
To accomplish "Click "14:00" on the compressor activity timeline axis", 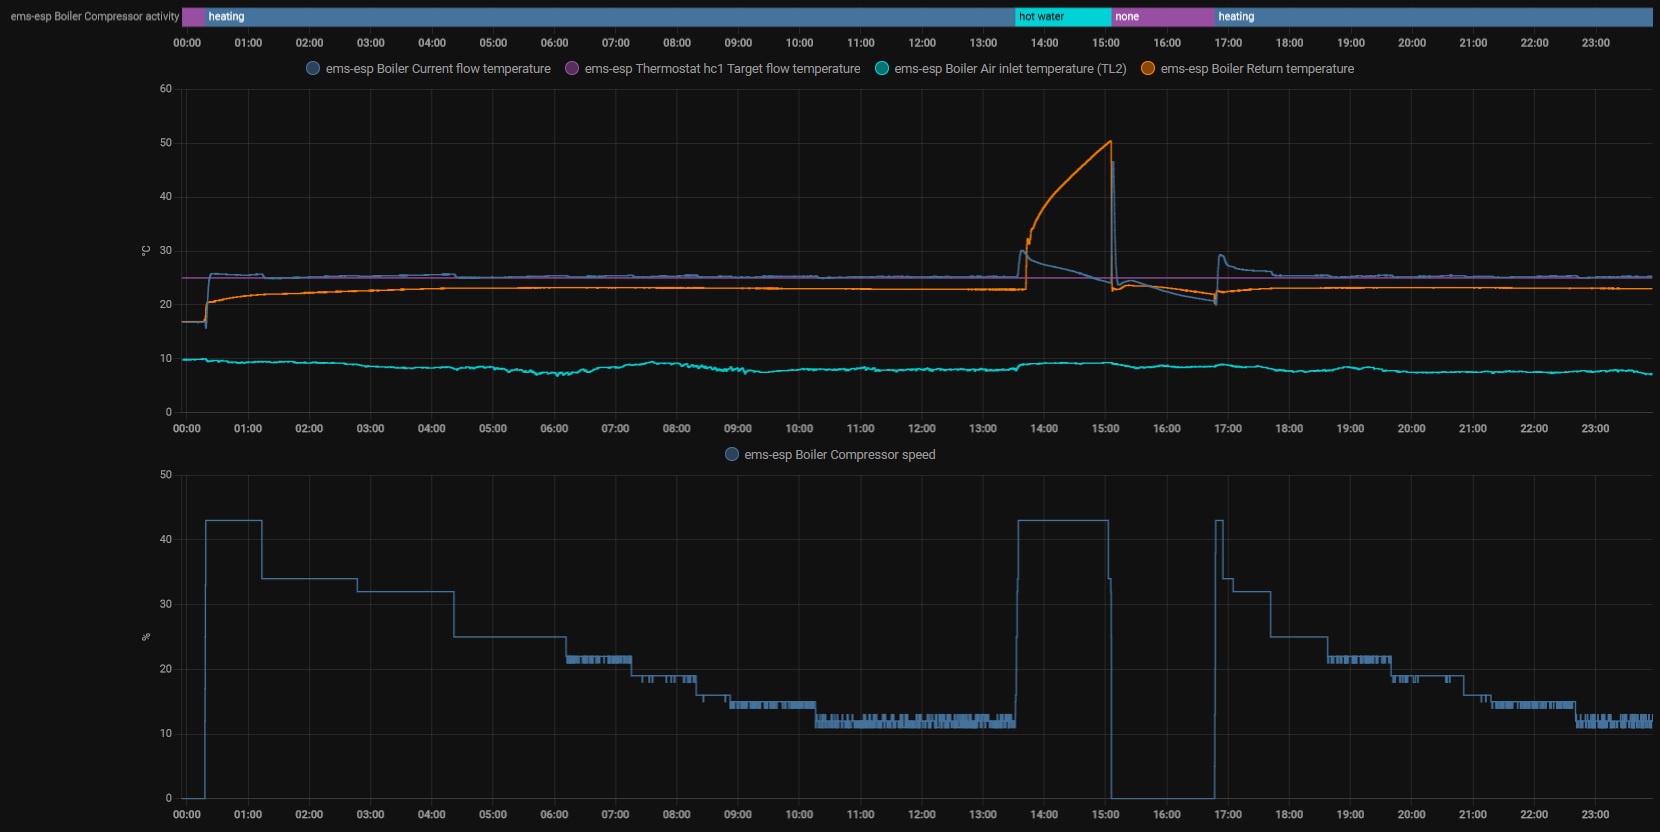I will point(1044,43).
